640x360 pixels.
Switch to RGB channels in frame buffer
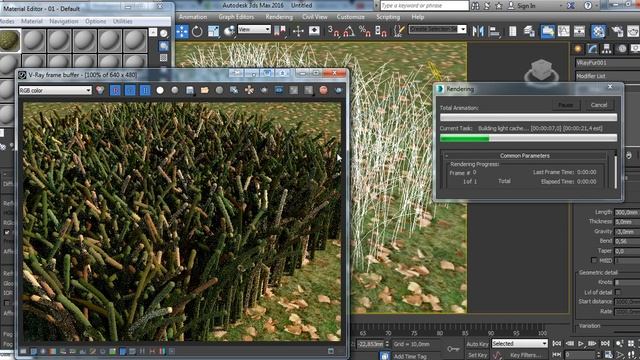click(x=100, y=90)
